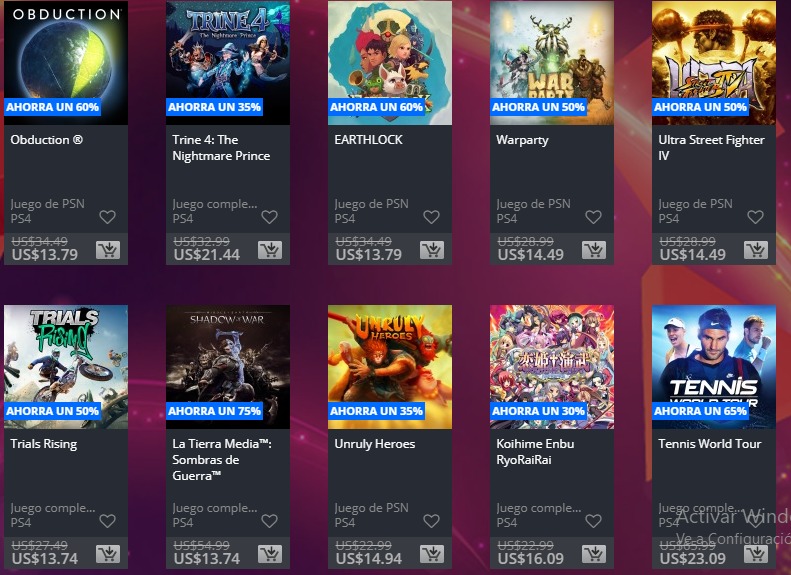The image size is (791, 575).
Task: Select the EARTHLOCK game title
Action: pos(368,140)
